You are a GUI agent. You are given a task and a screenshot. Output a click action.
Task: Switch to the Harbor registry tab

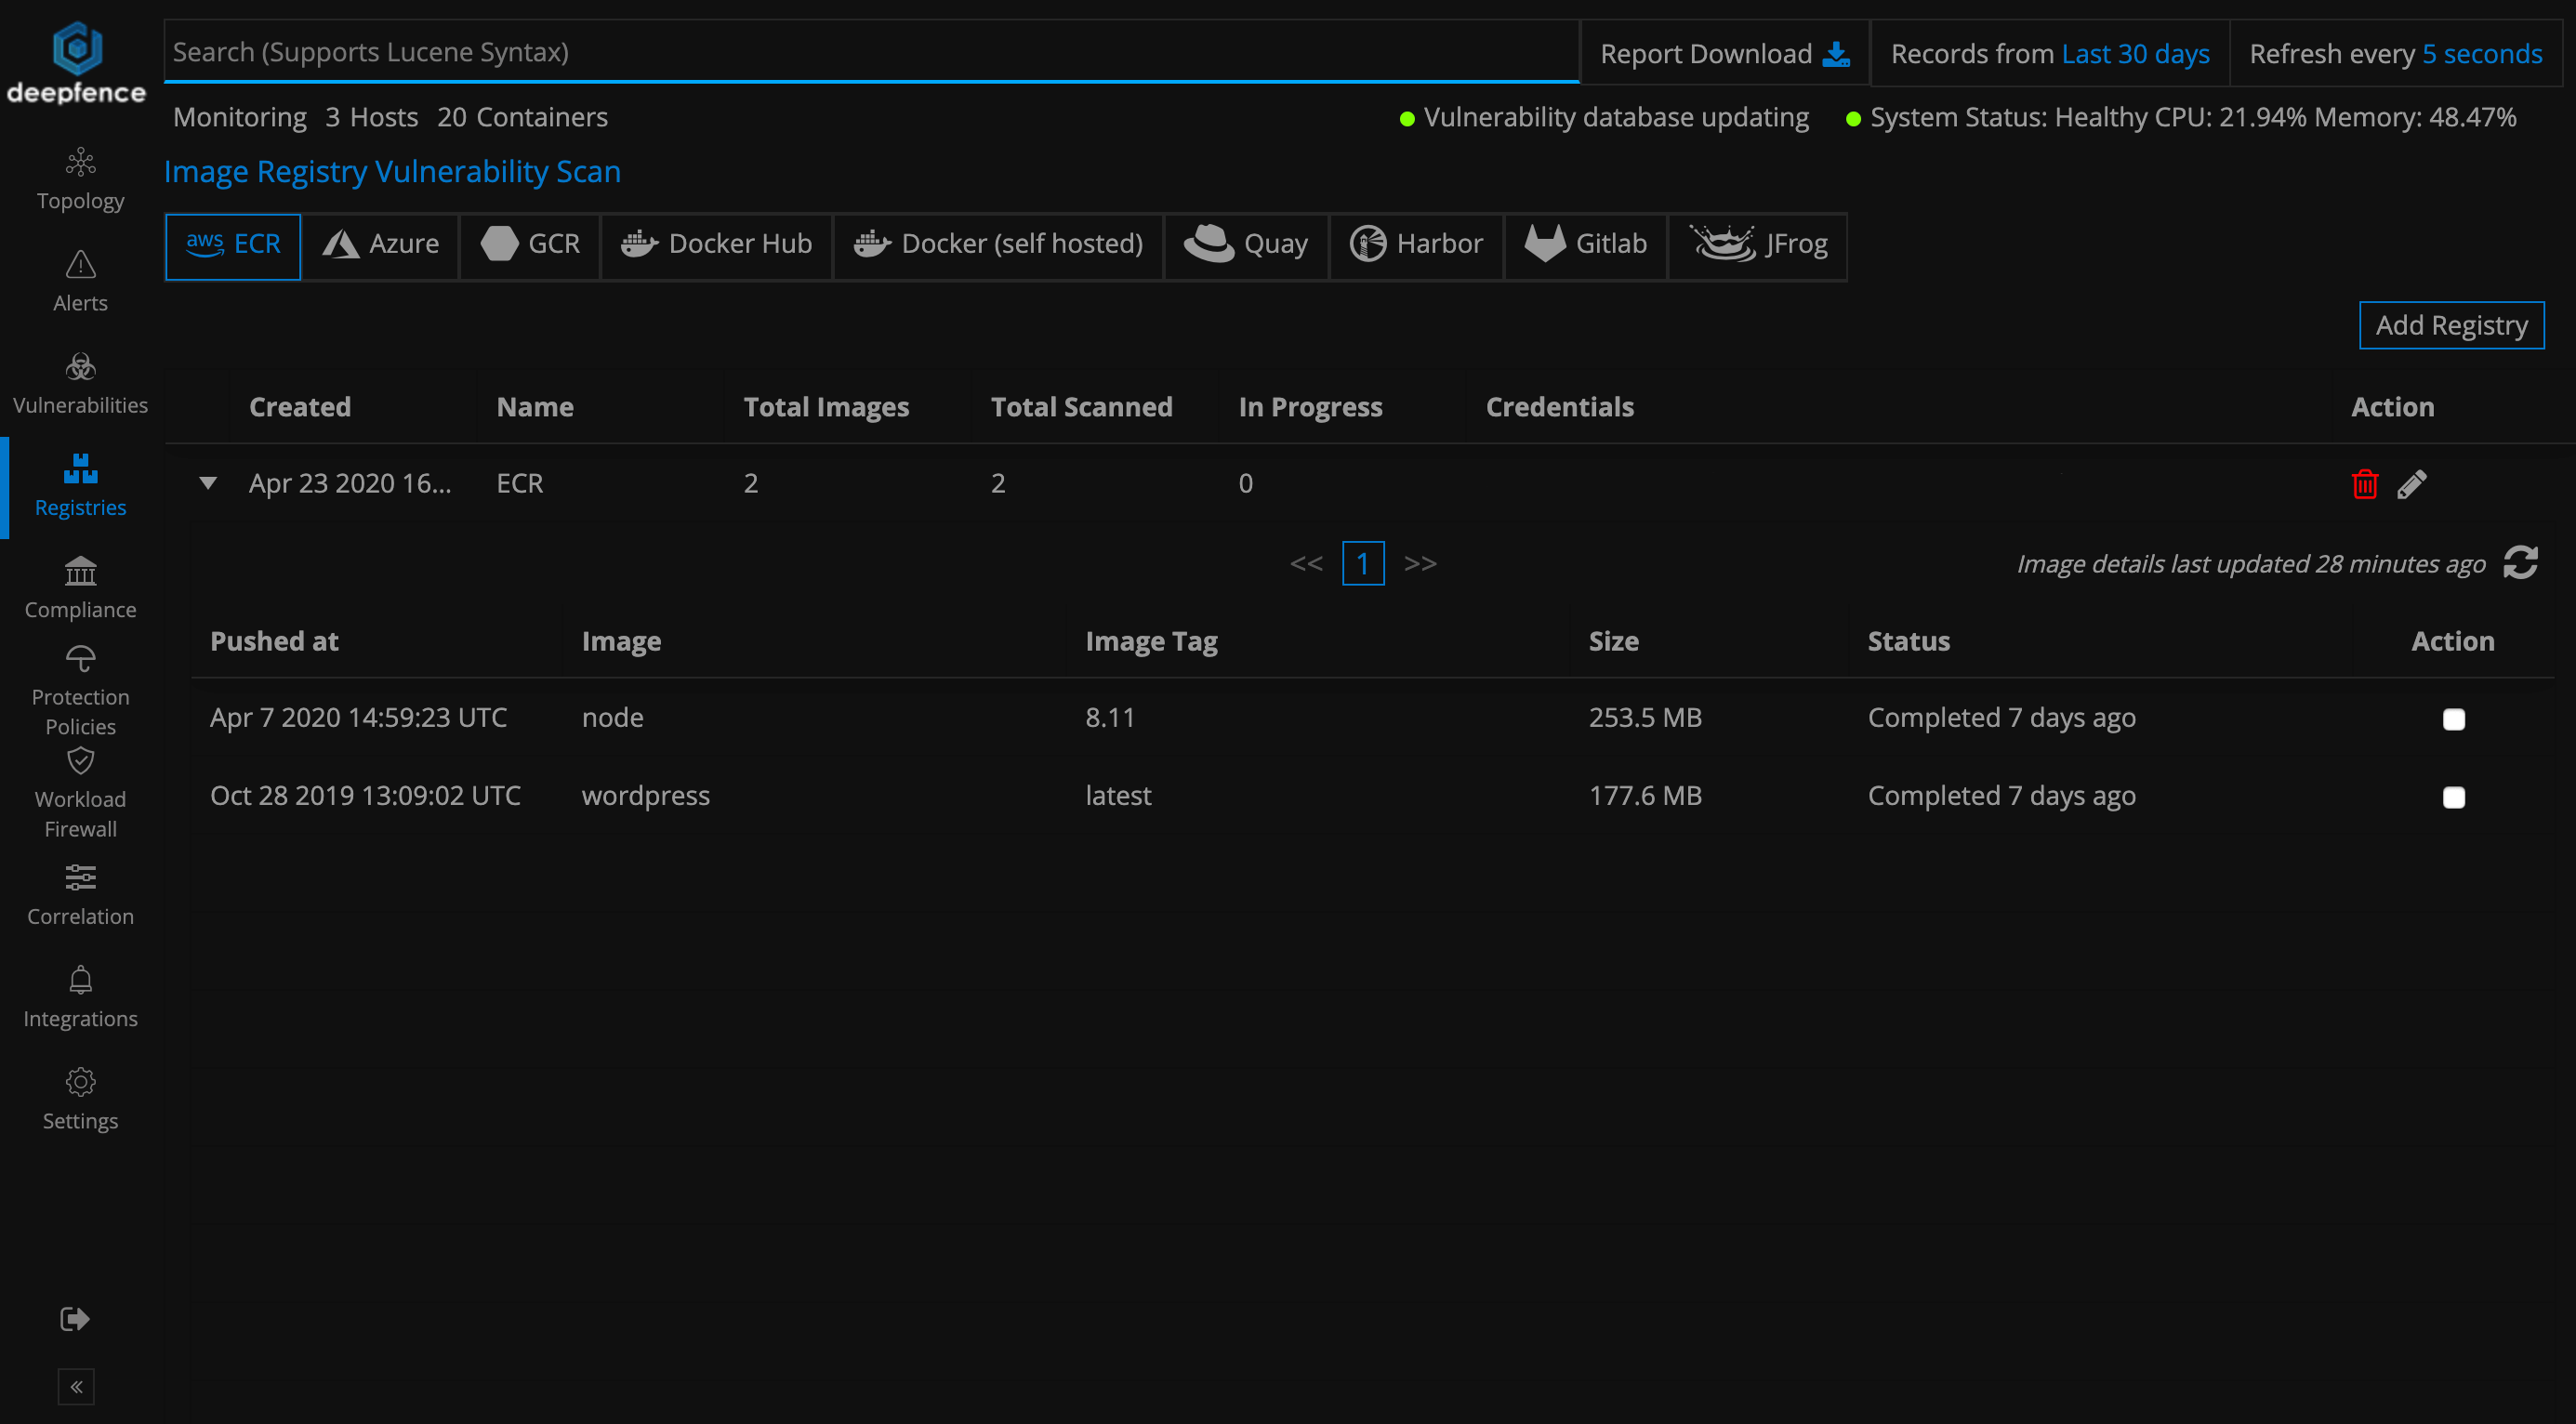(x=1416, y=244)
